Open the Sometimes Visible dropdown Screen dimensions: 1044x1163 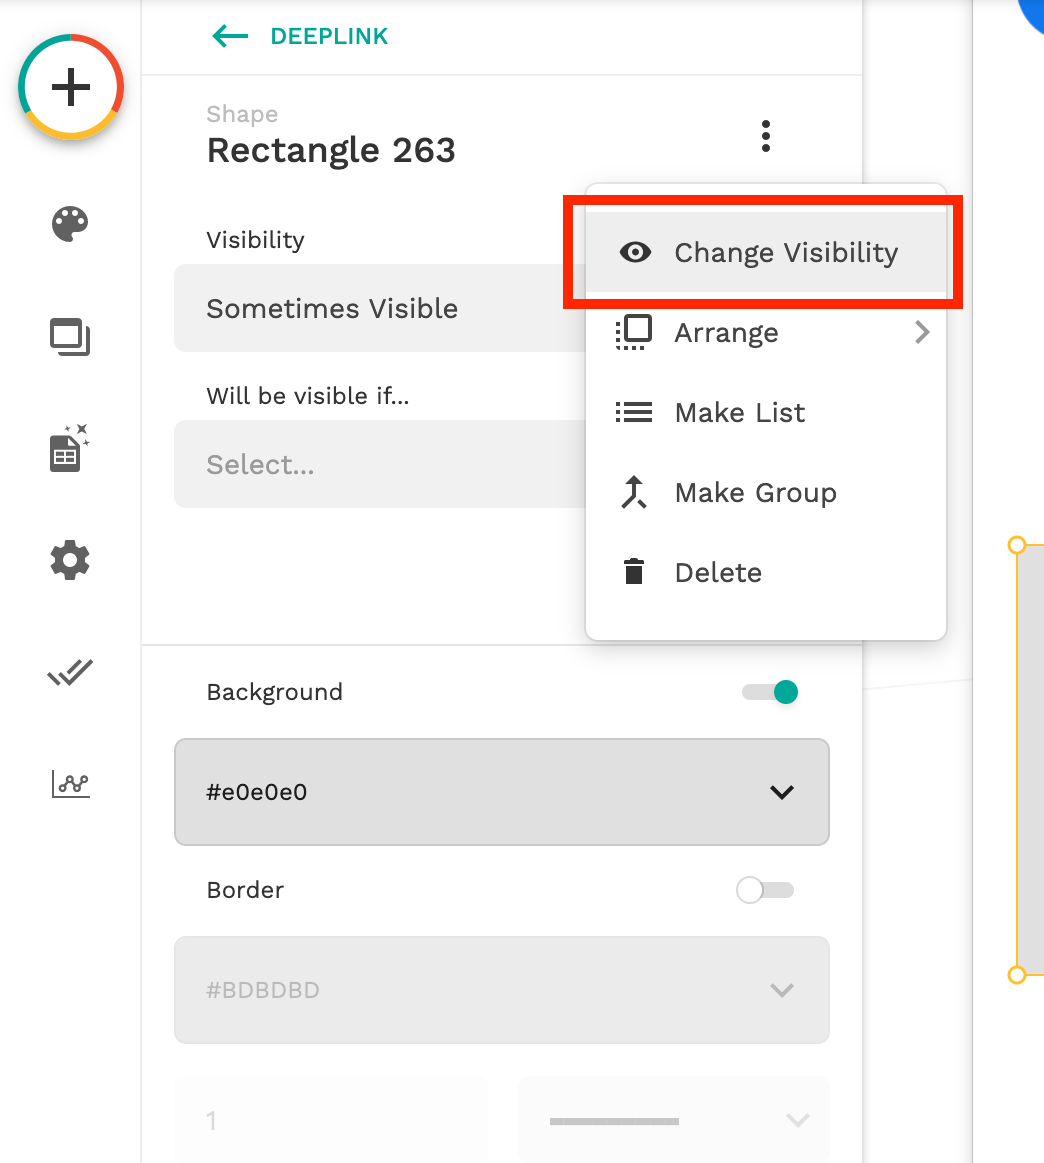click(x=378, y=308)
